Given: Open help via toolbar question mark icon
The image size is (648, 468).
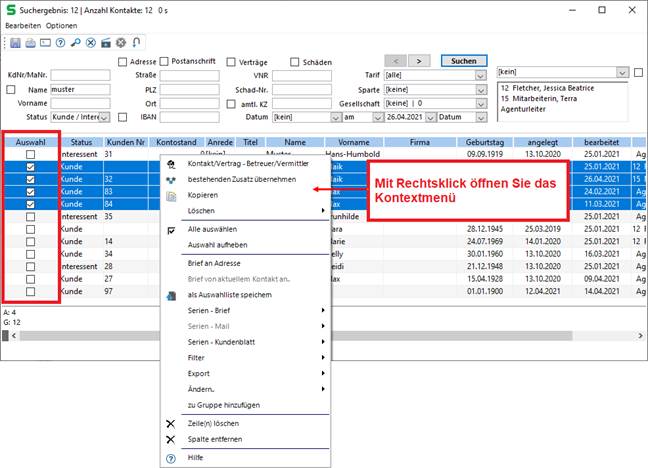Looking at the screenshot, I should coord(61,43).
